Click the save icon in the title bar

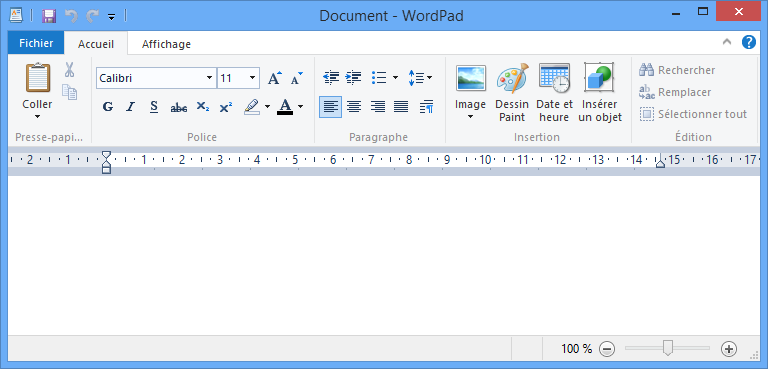(48, 16)
